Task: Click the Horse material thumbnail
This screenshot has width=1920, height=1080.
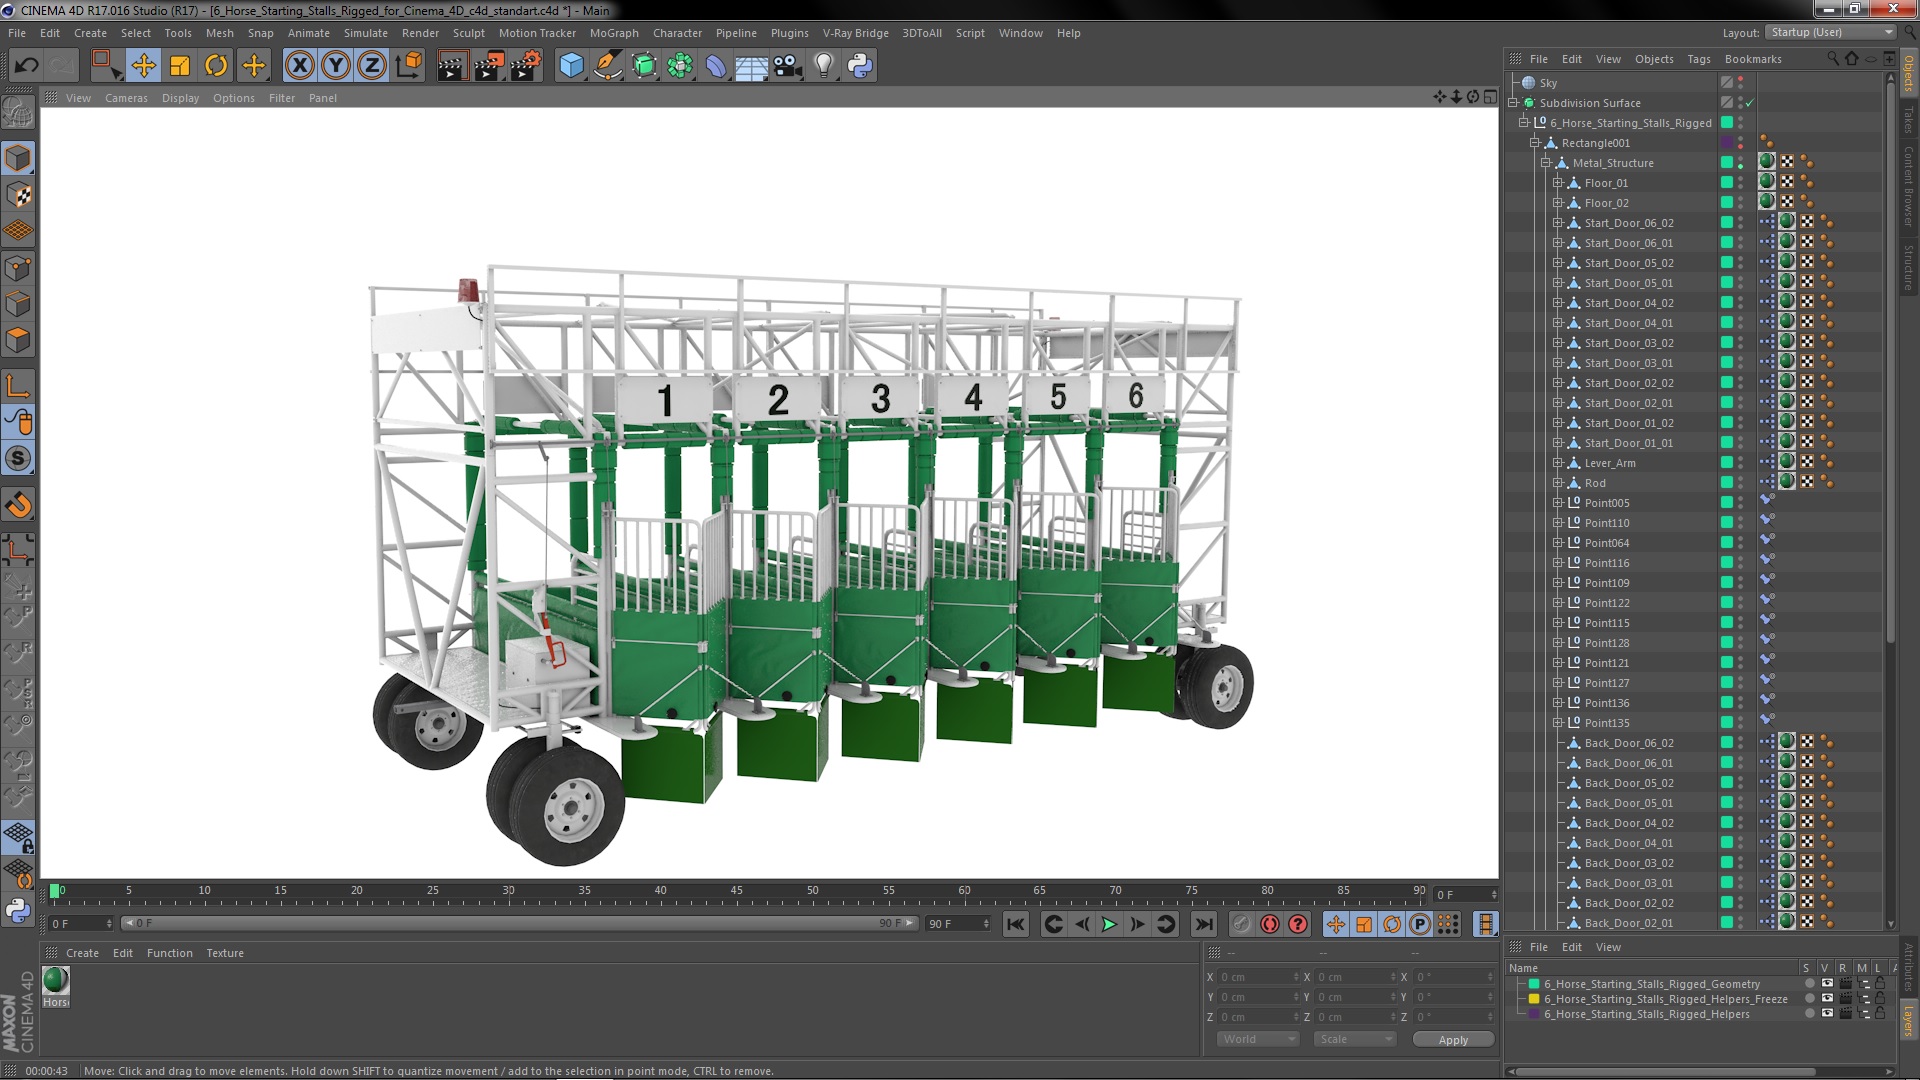Action: [56, 980]
